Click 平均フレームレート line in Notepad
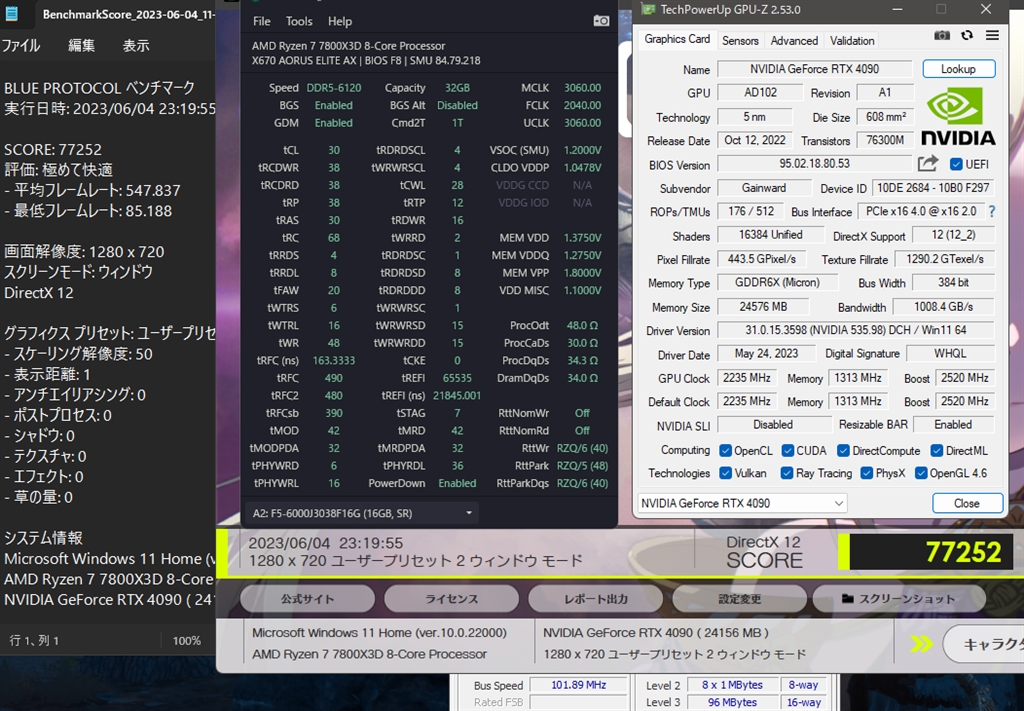1024x711 pixels. [92, 191]
